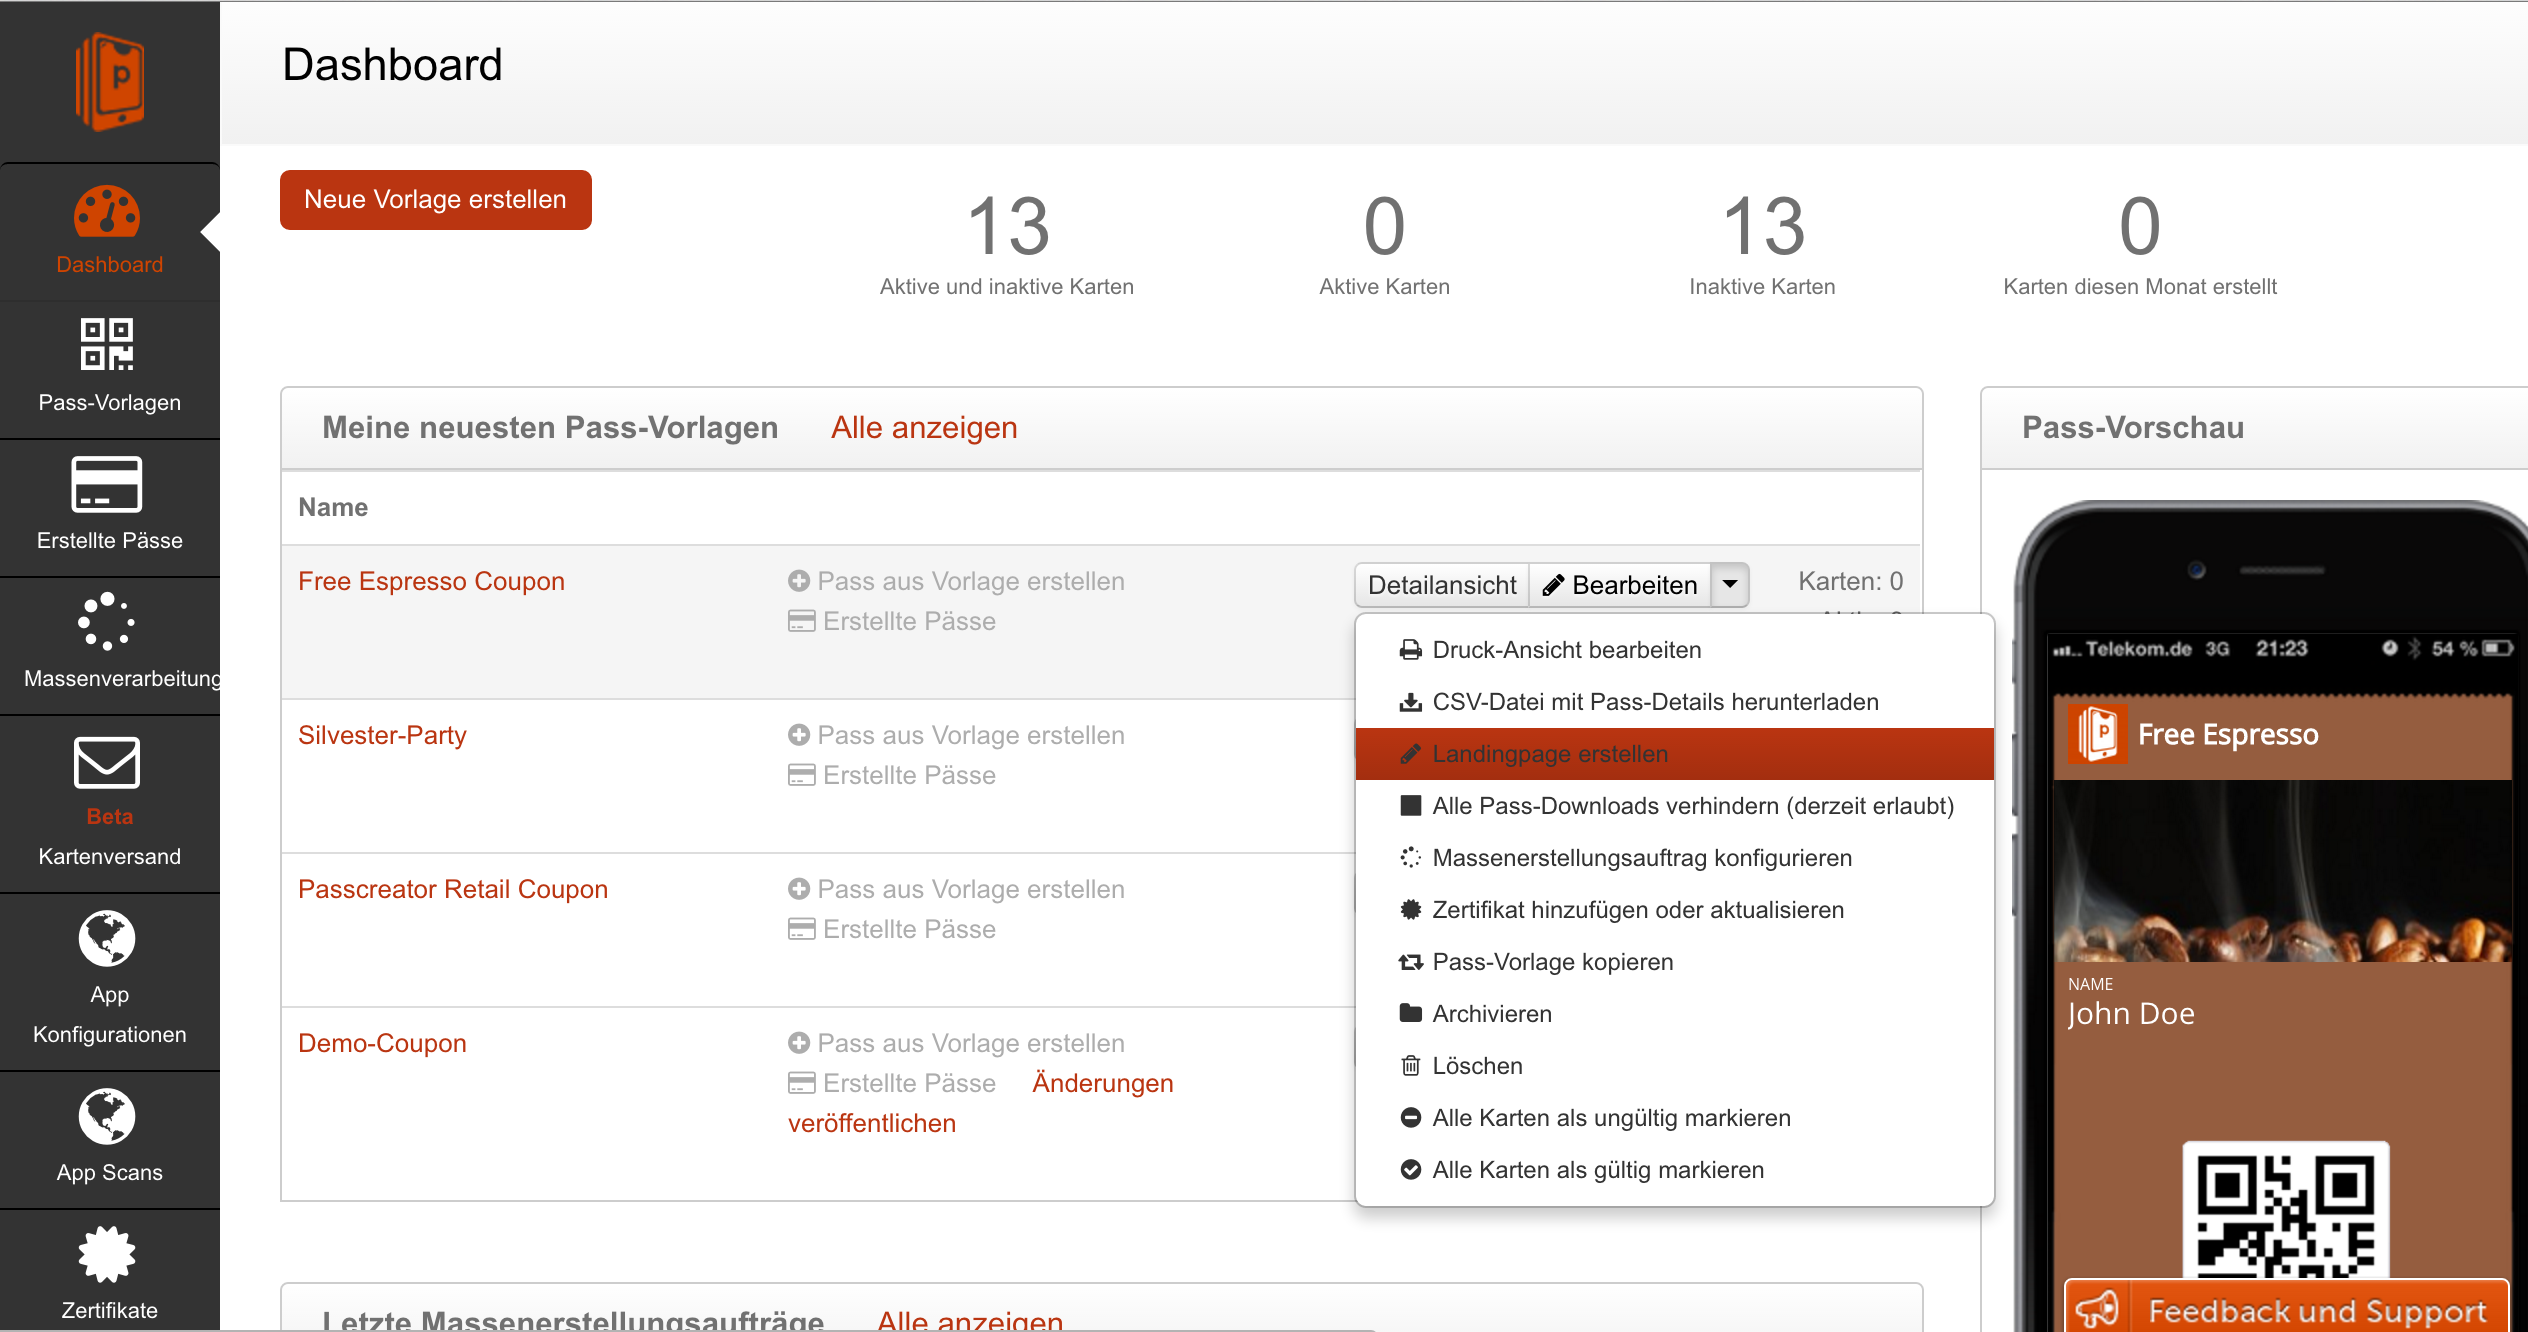Click Bearbeiten button for Free Espresso Coupon

pos(1620,585)
